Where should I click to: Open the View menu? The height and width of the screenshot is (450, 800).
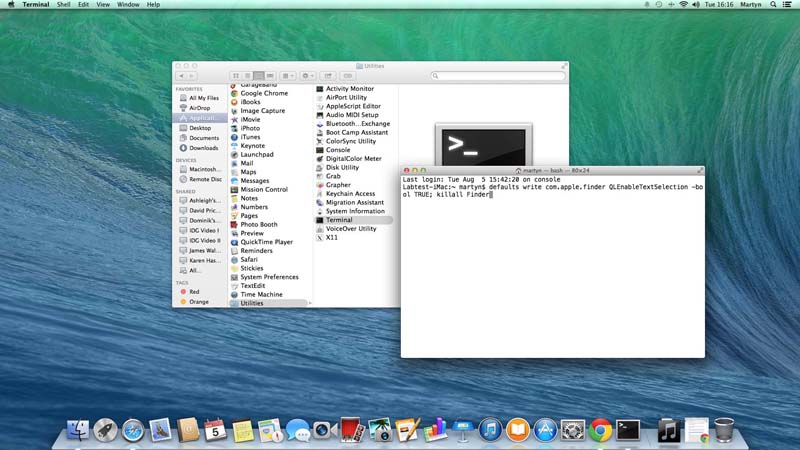click(103, 4)
